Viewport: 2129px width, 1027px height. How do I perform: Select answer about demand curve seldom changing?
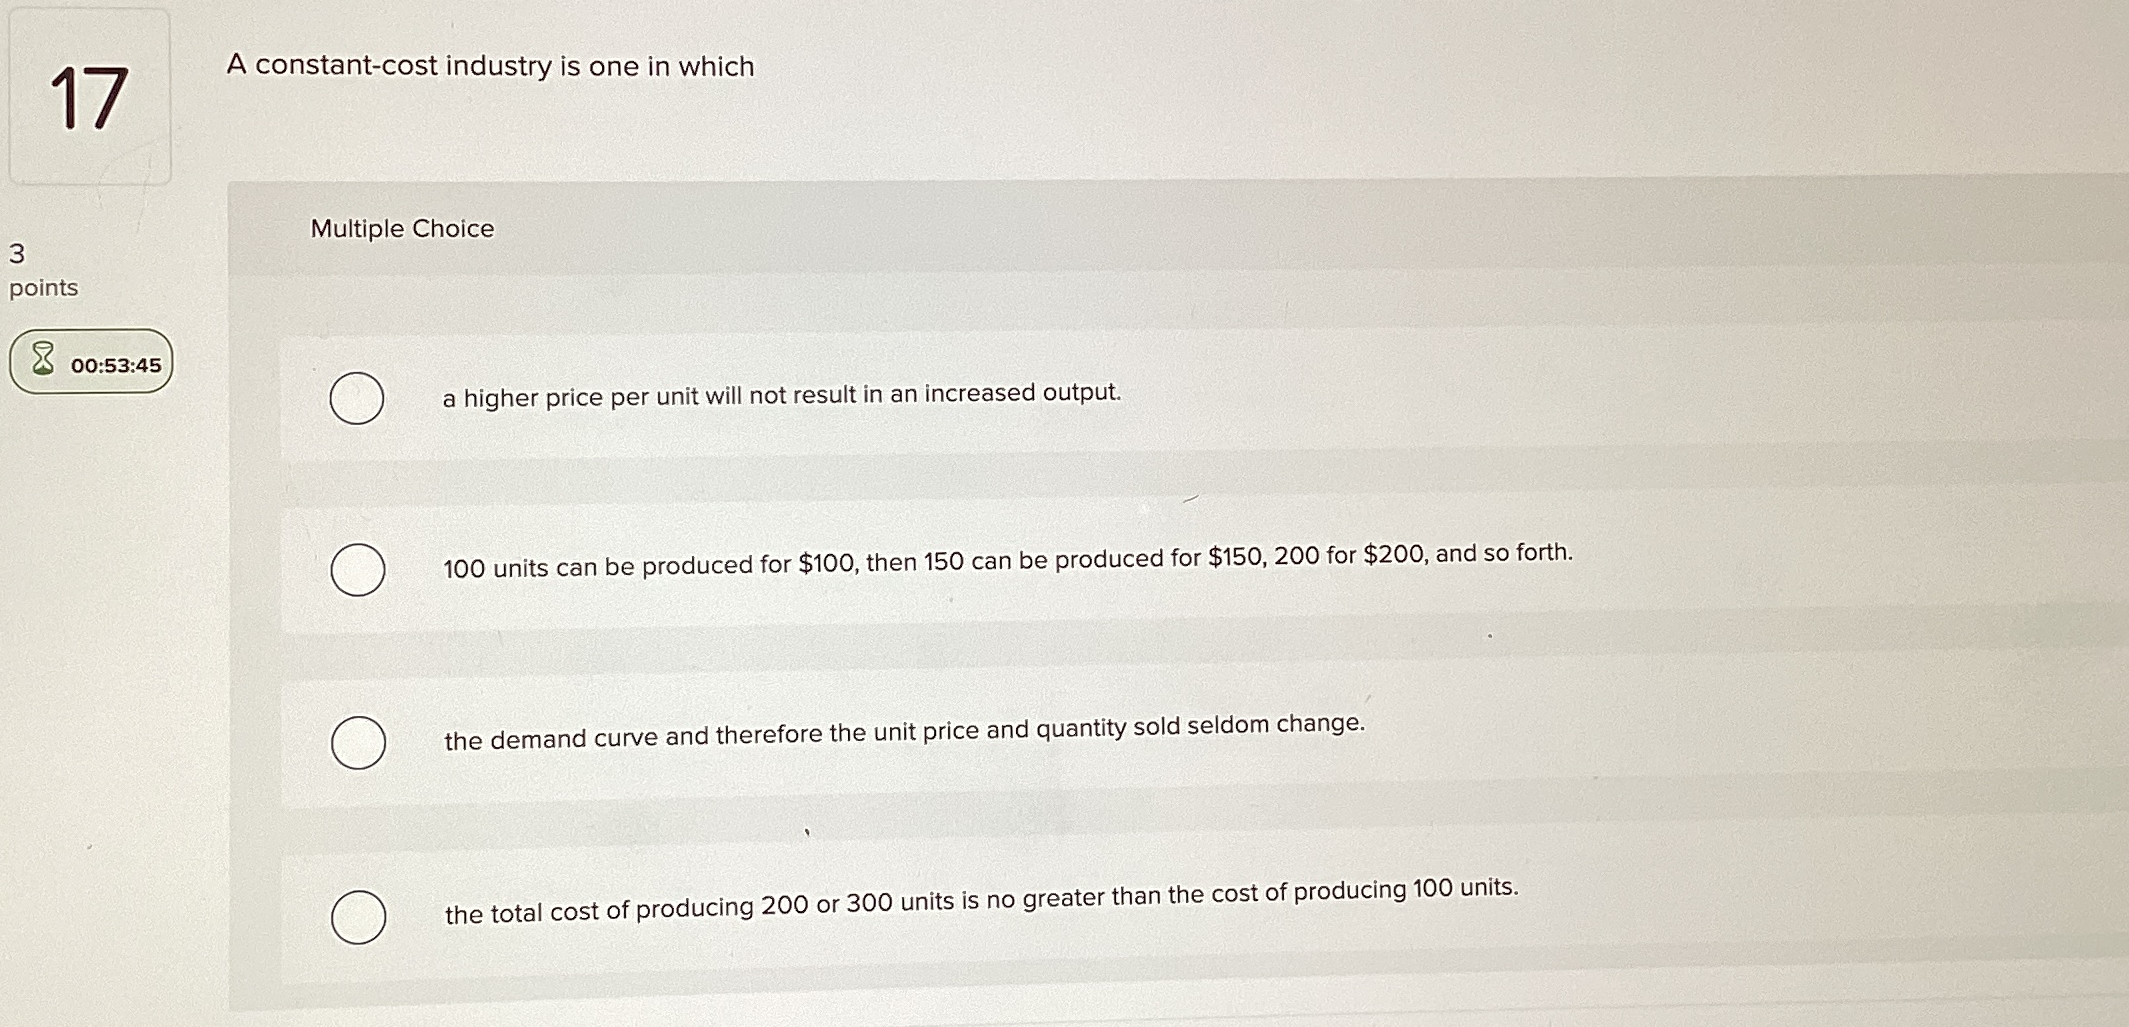tap(357, 742)
